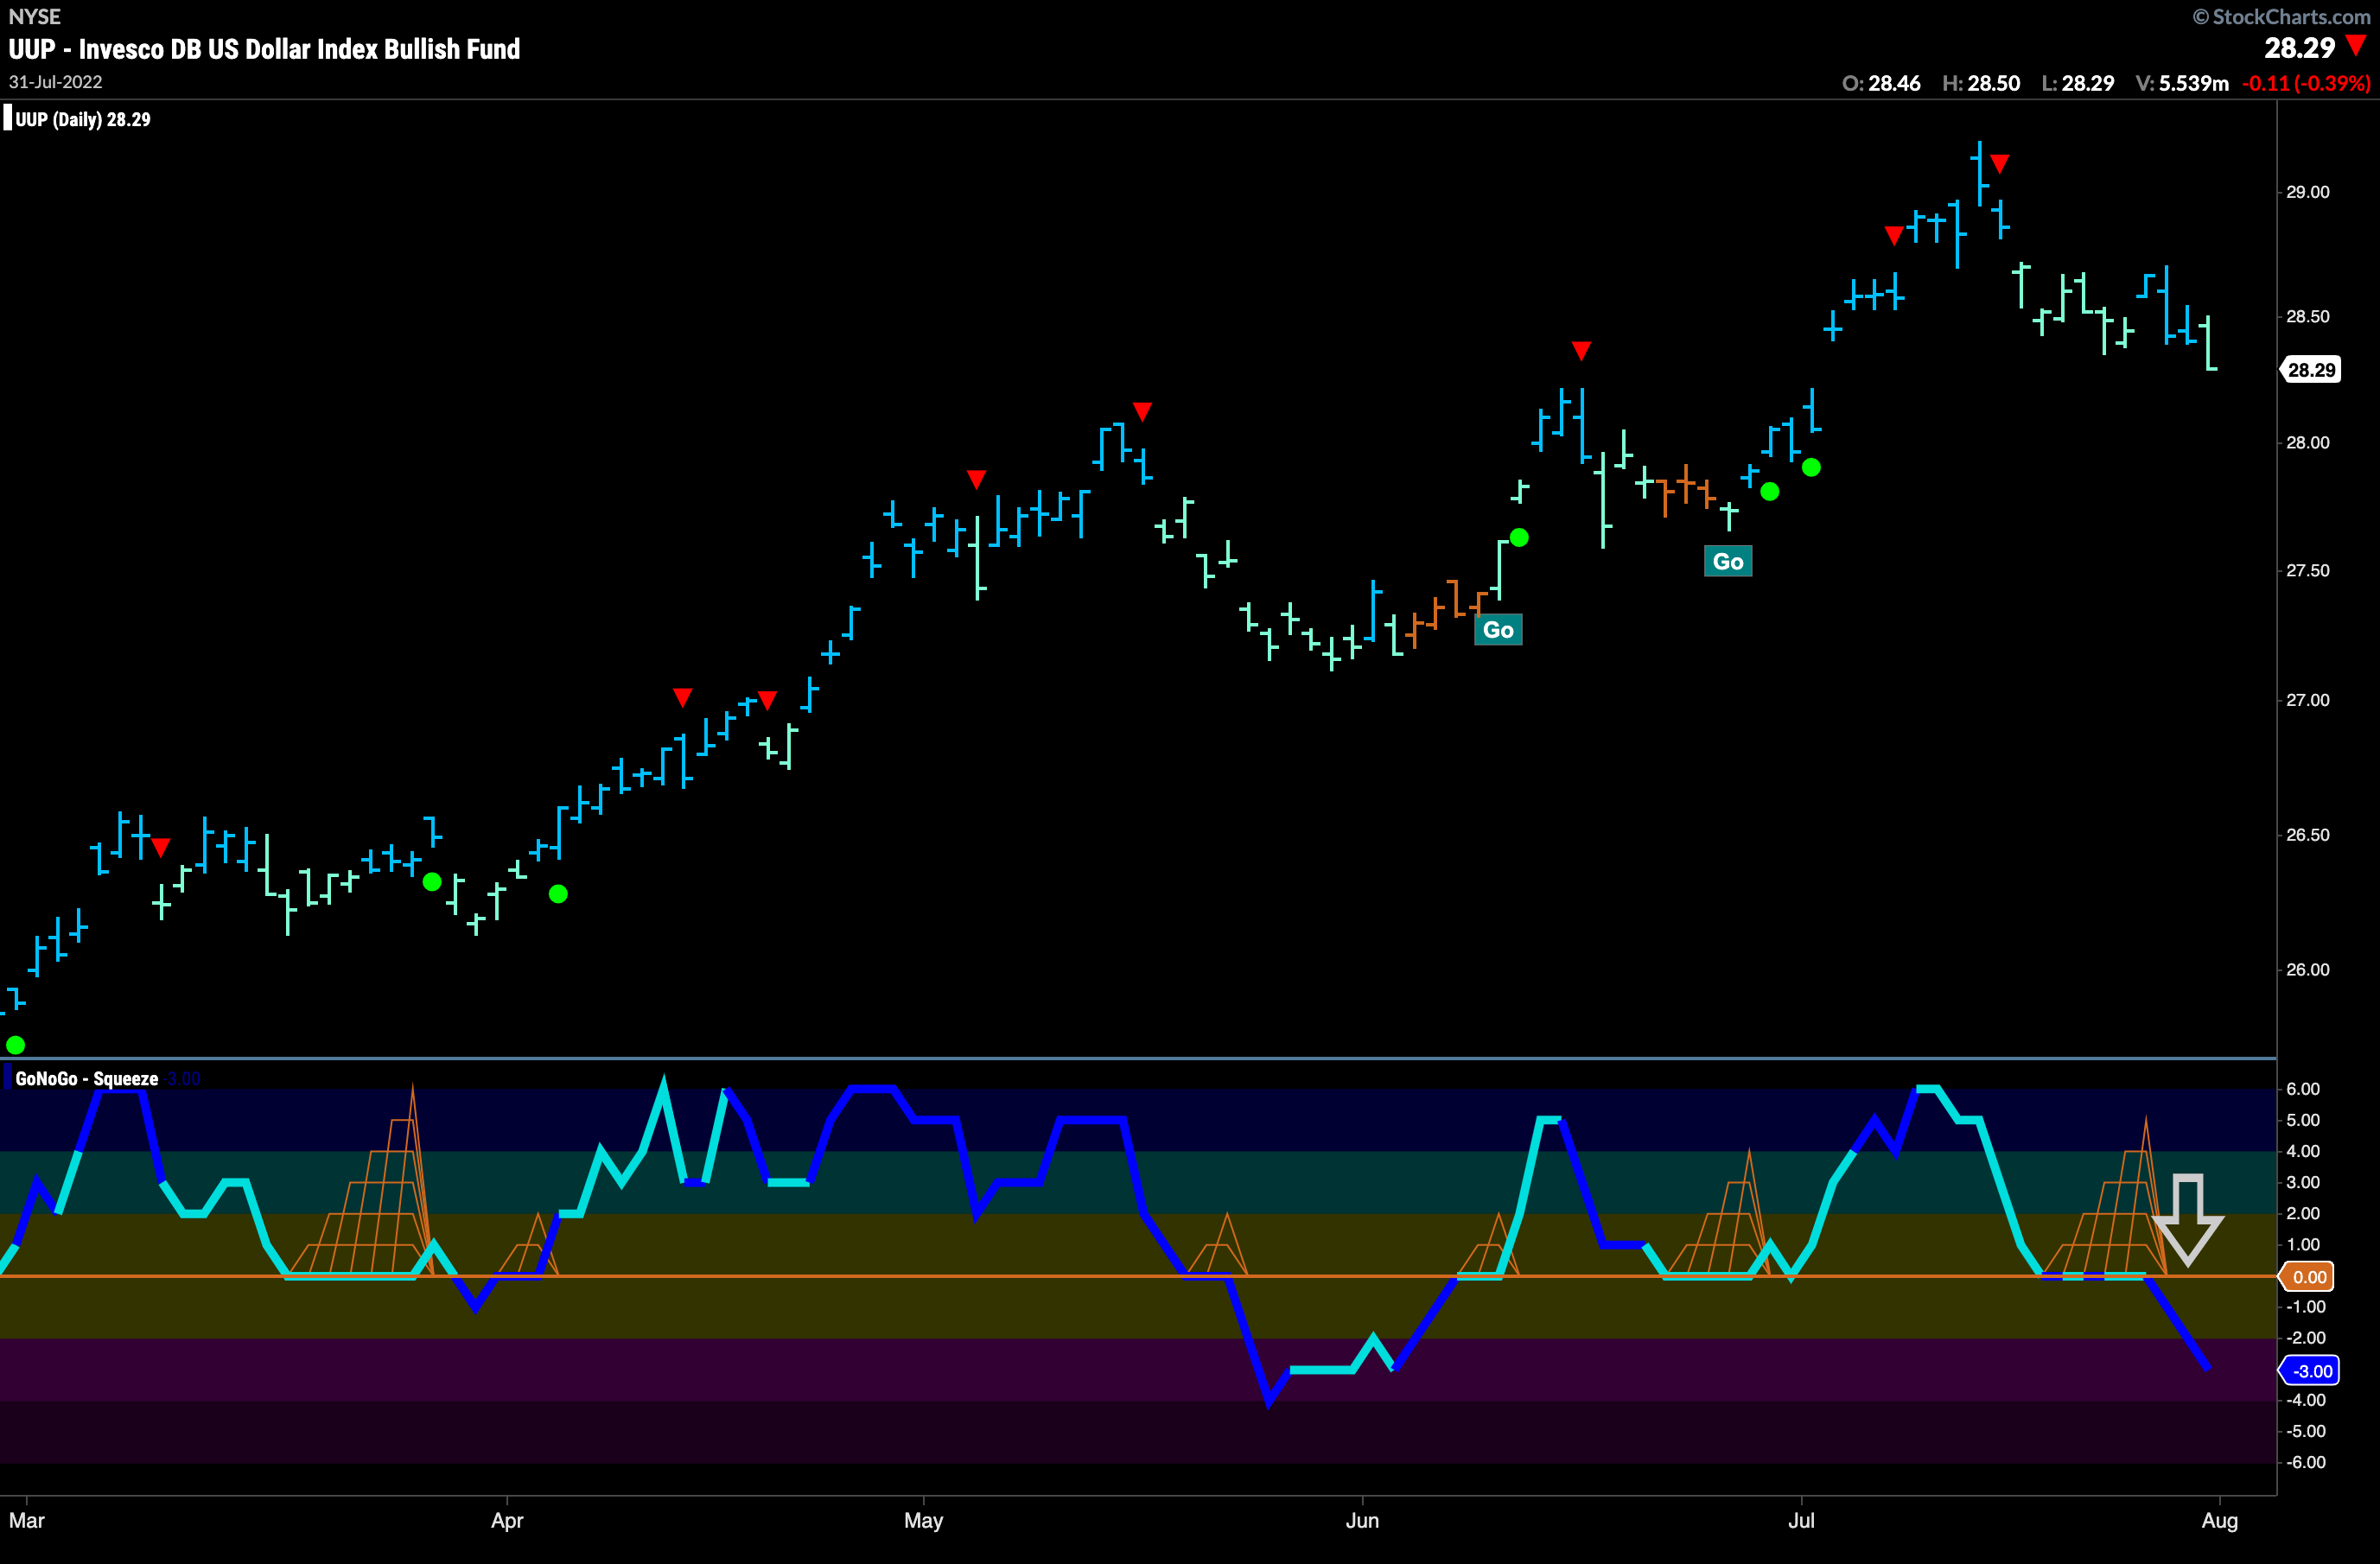The width and height of the screenshot is (2380, 1564).
Task: Click the orange squeeze grid in late July
Action: [2106, 1197]
